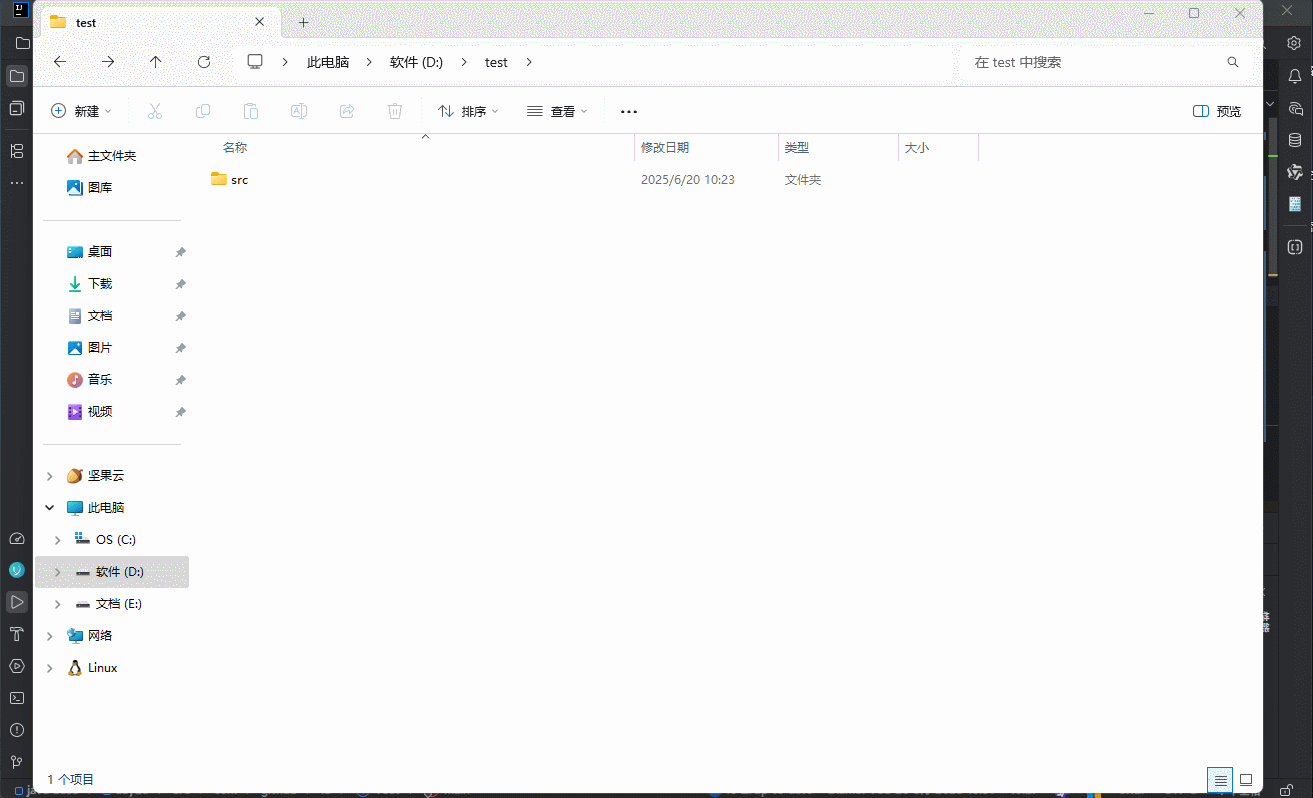Open 下载 in quick access
The width and height of the screenshot is (1313, 798).
[x=100, y=284]
